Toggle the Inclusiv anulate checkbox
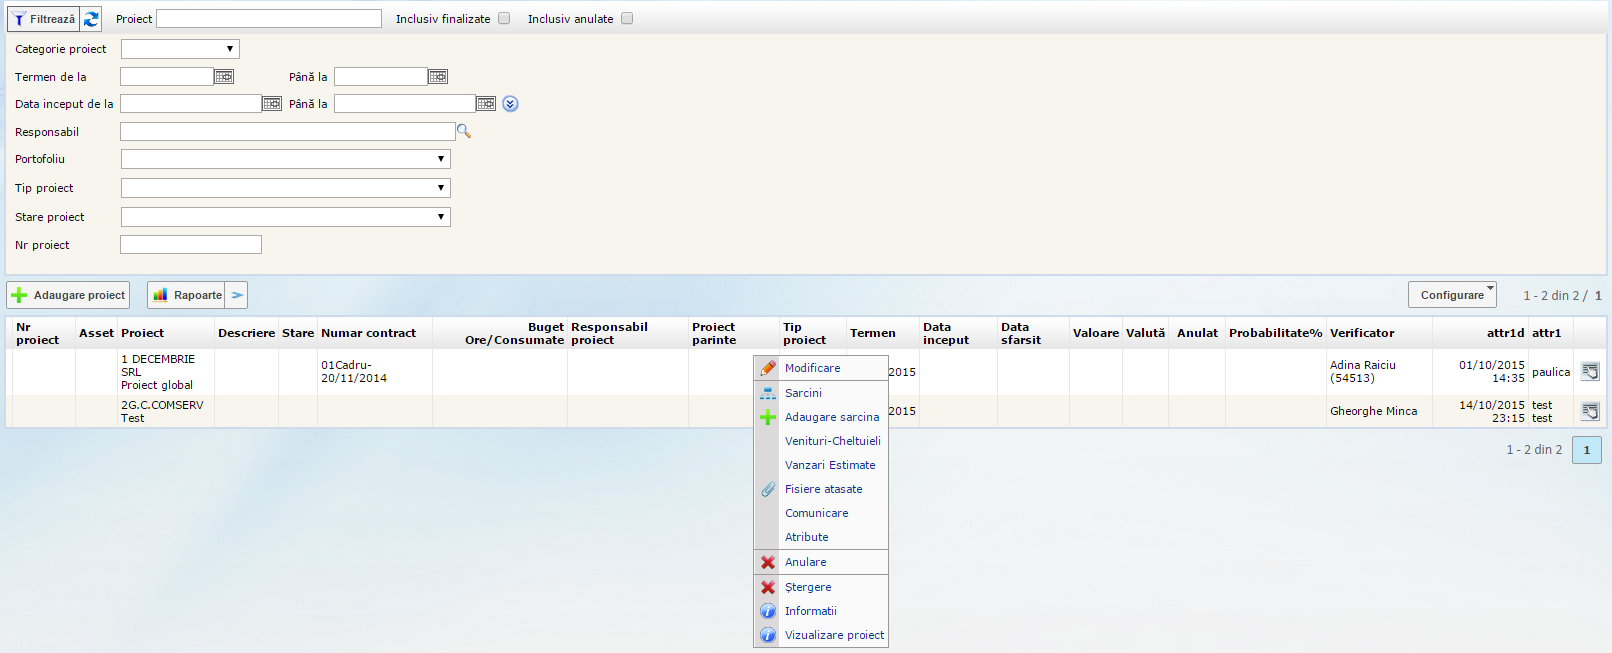 [x=627, y=18]
